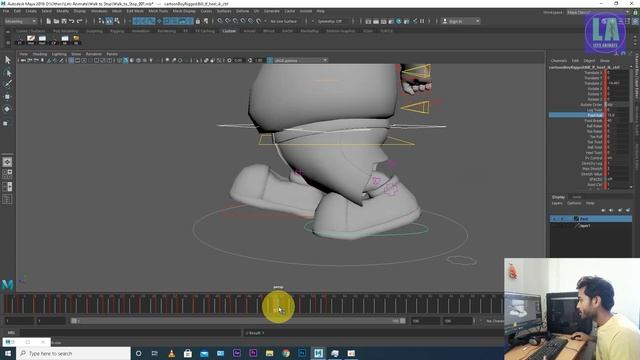Toggle Snap to points icon
Image resolution: width=640 pixels, height=360 pixels.
coord(235,21)
